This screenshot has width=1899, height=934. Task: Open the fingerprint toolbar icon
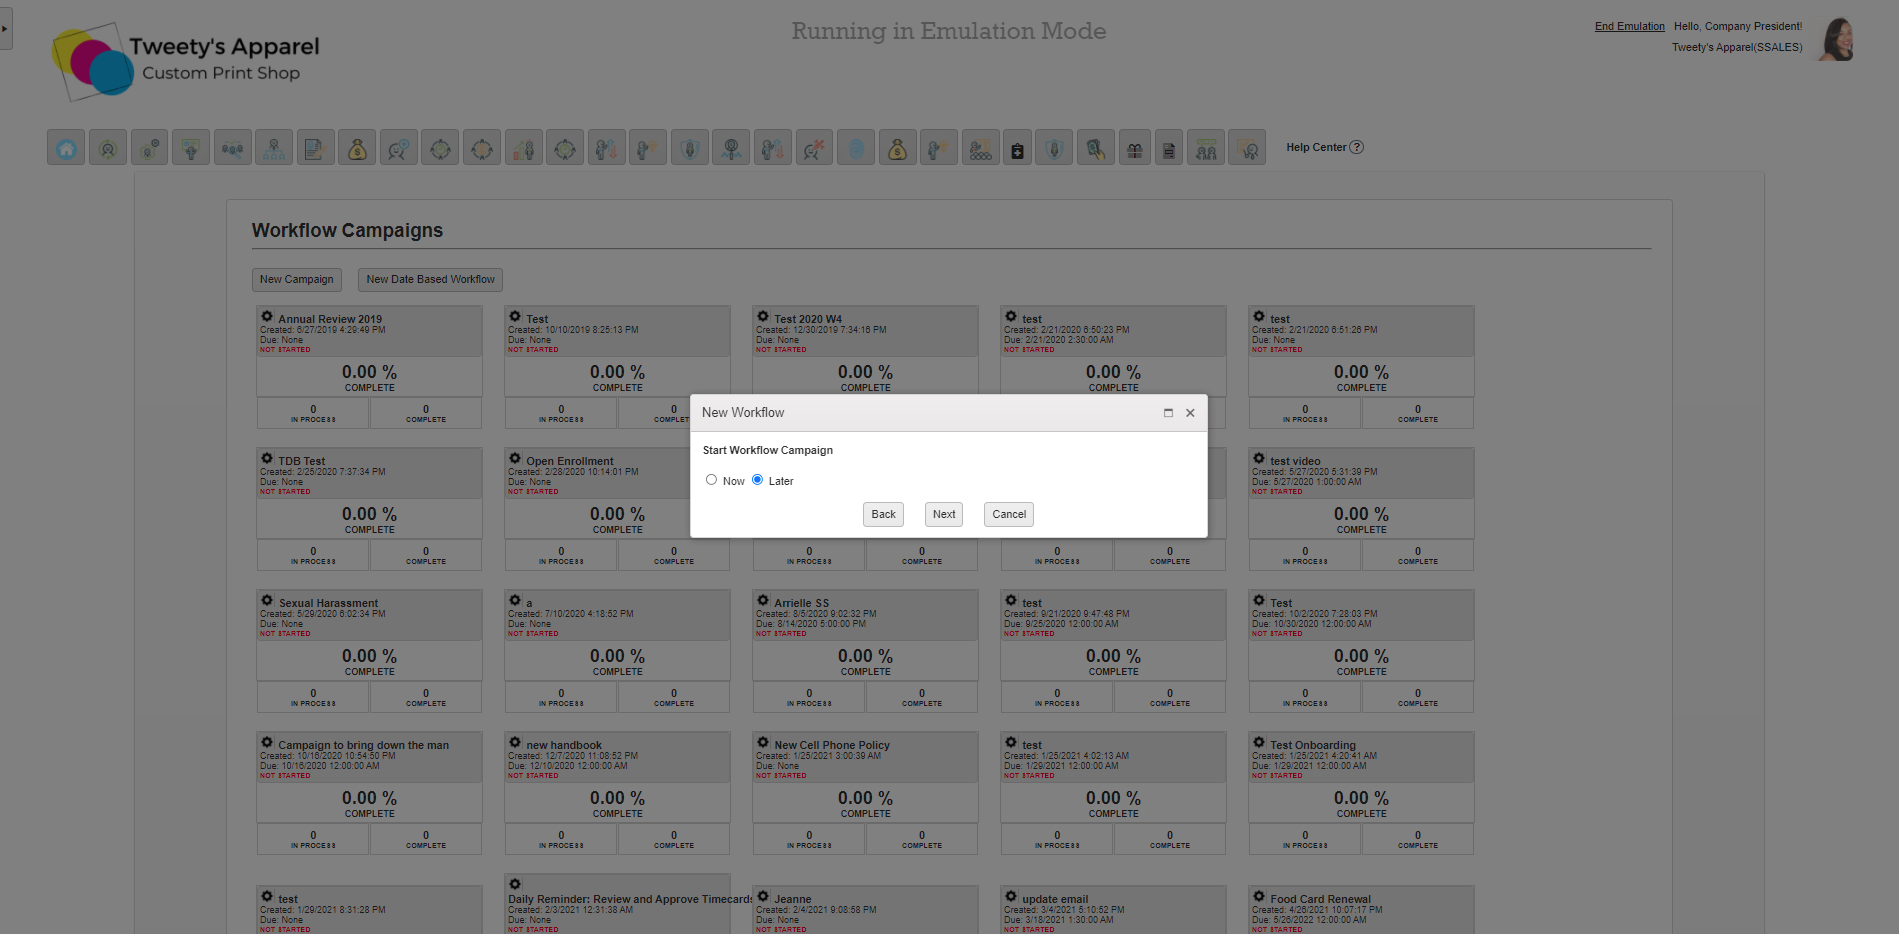[856, 148]
